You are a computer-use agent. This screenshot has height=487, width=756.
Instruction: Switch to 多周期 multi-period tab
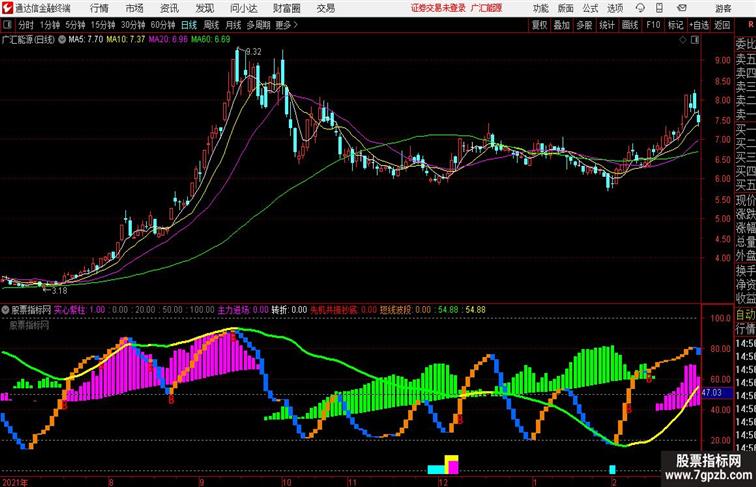click(258, 25)
